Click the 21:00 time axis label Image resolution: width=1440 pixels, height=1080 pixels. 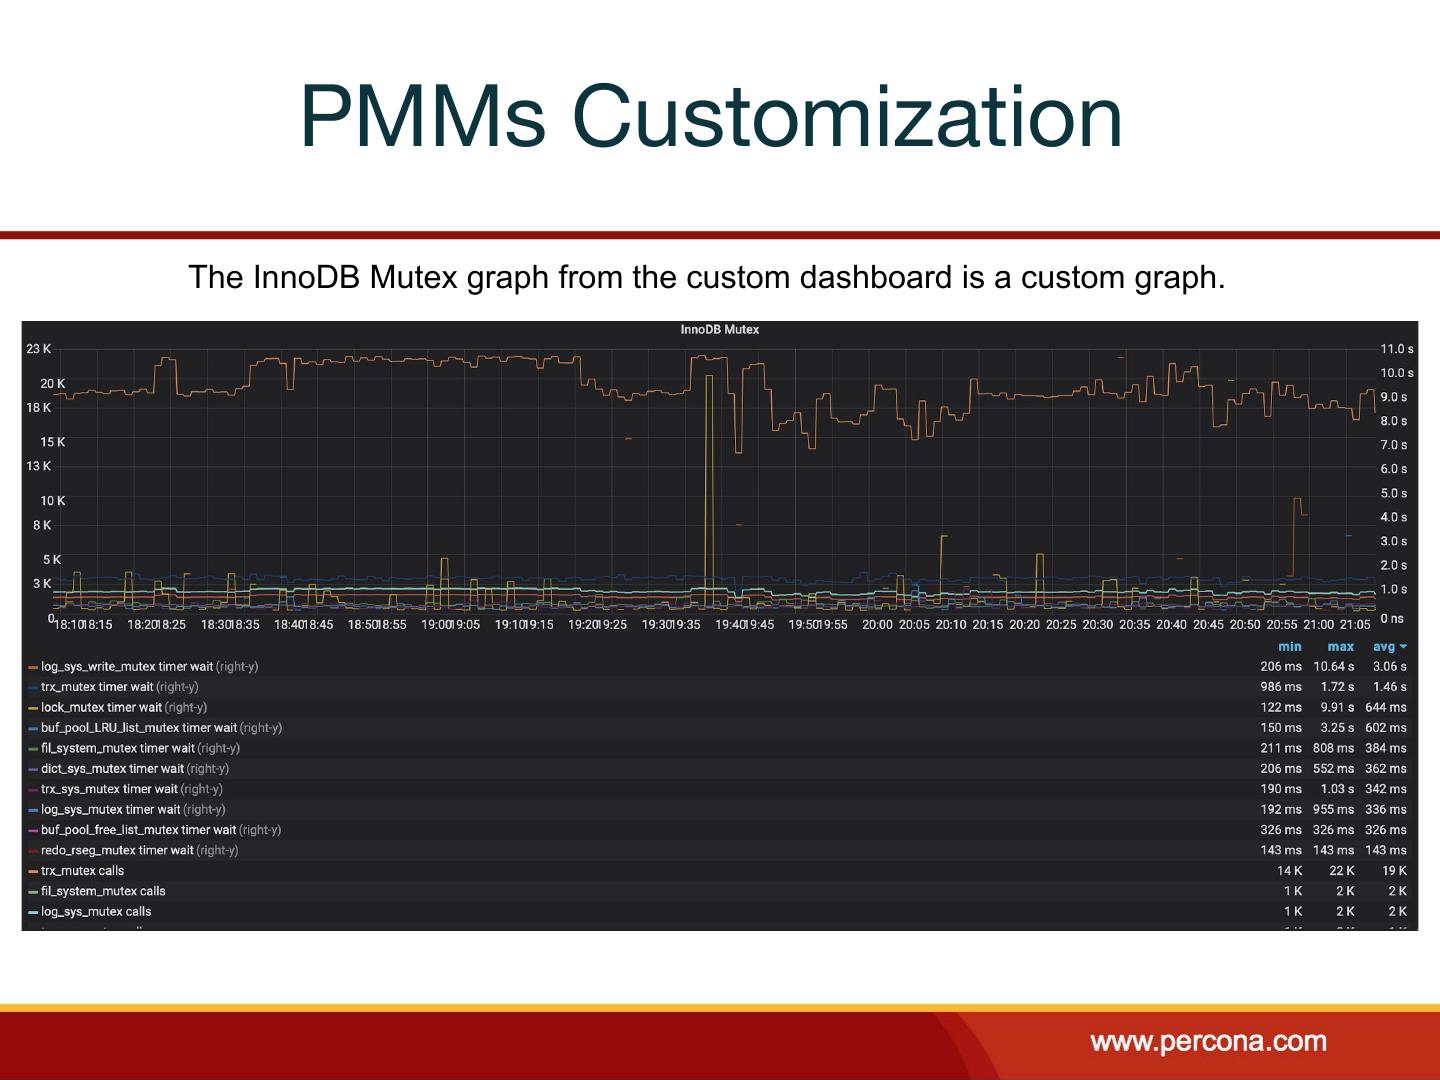[1318, 625]
